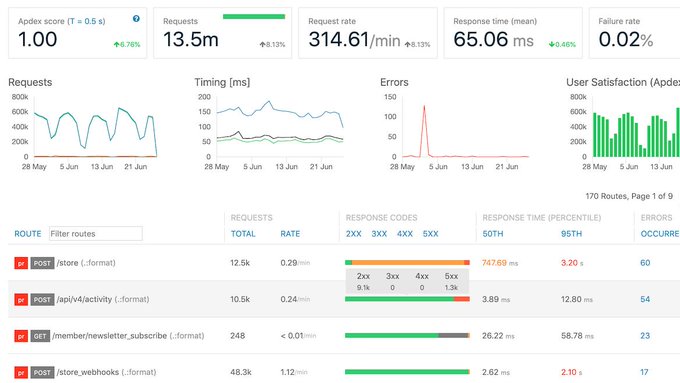Sort by 2XX response codes

click(353, 234)
